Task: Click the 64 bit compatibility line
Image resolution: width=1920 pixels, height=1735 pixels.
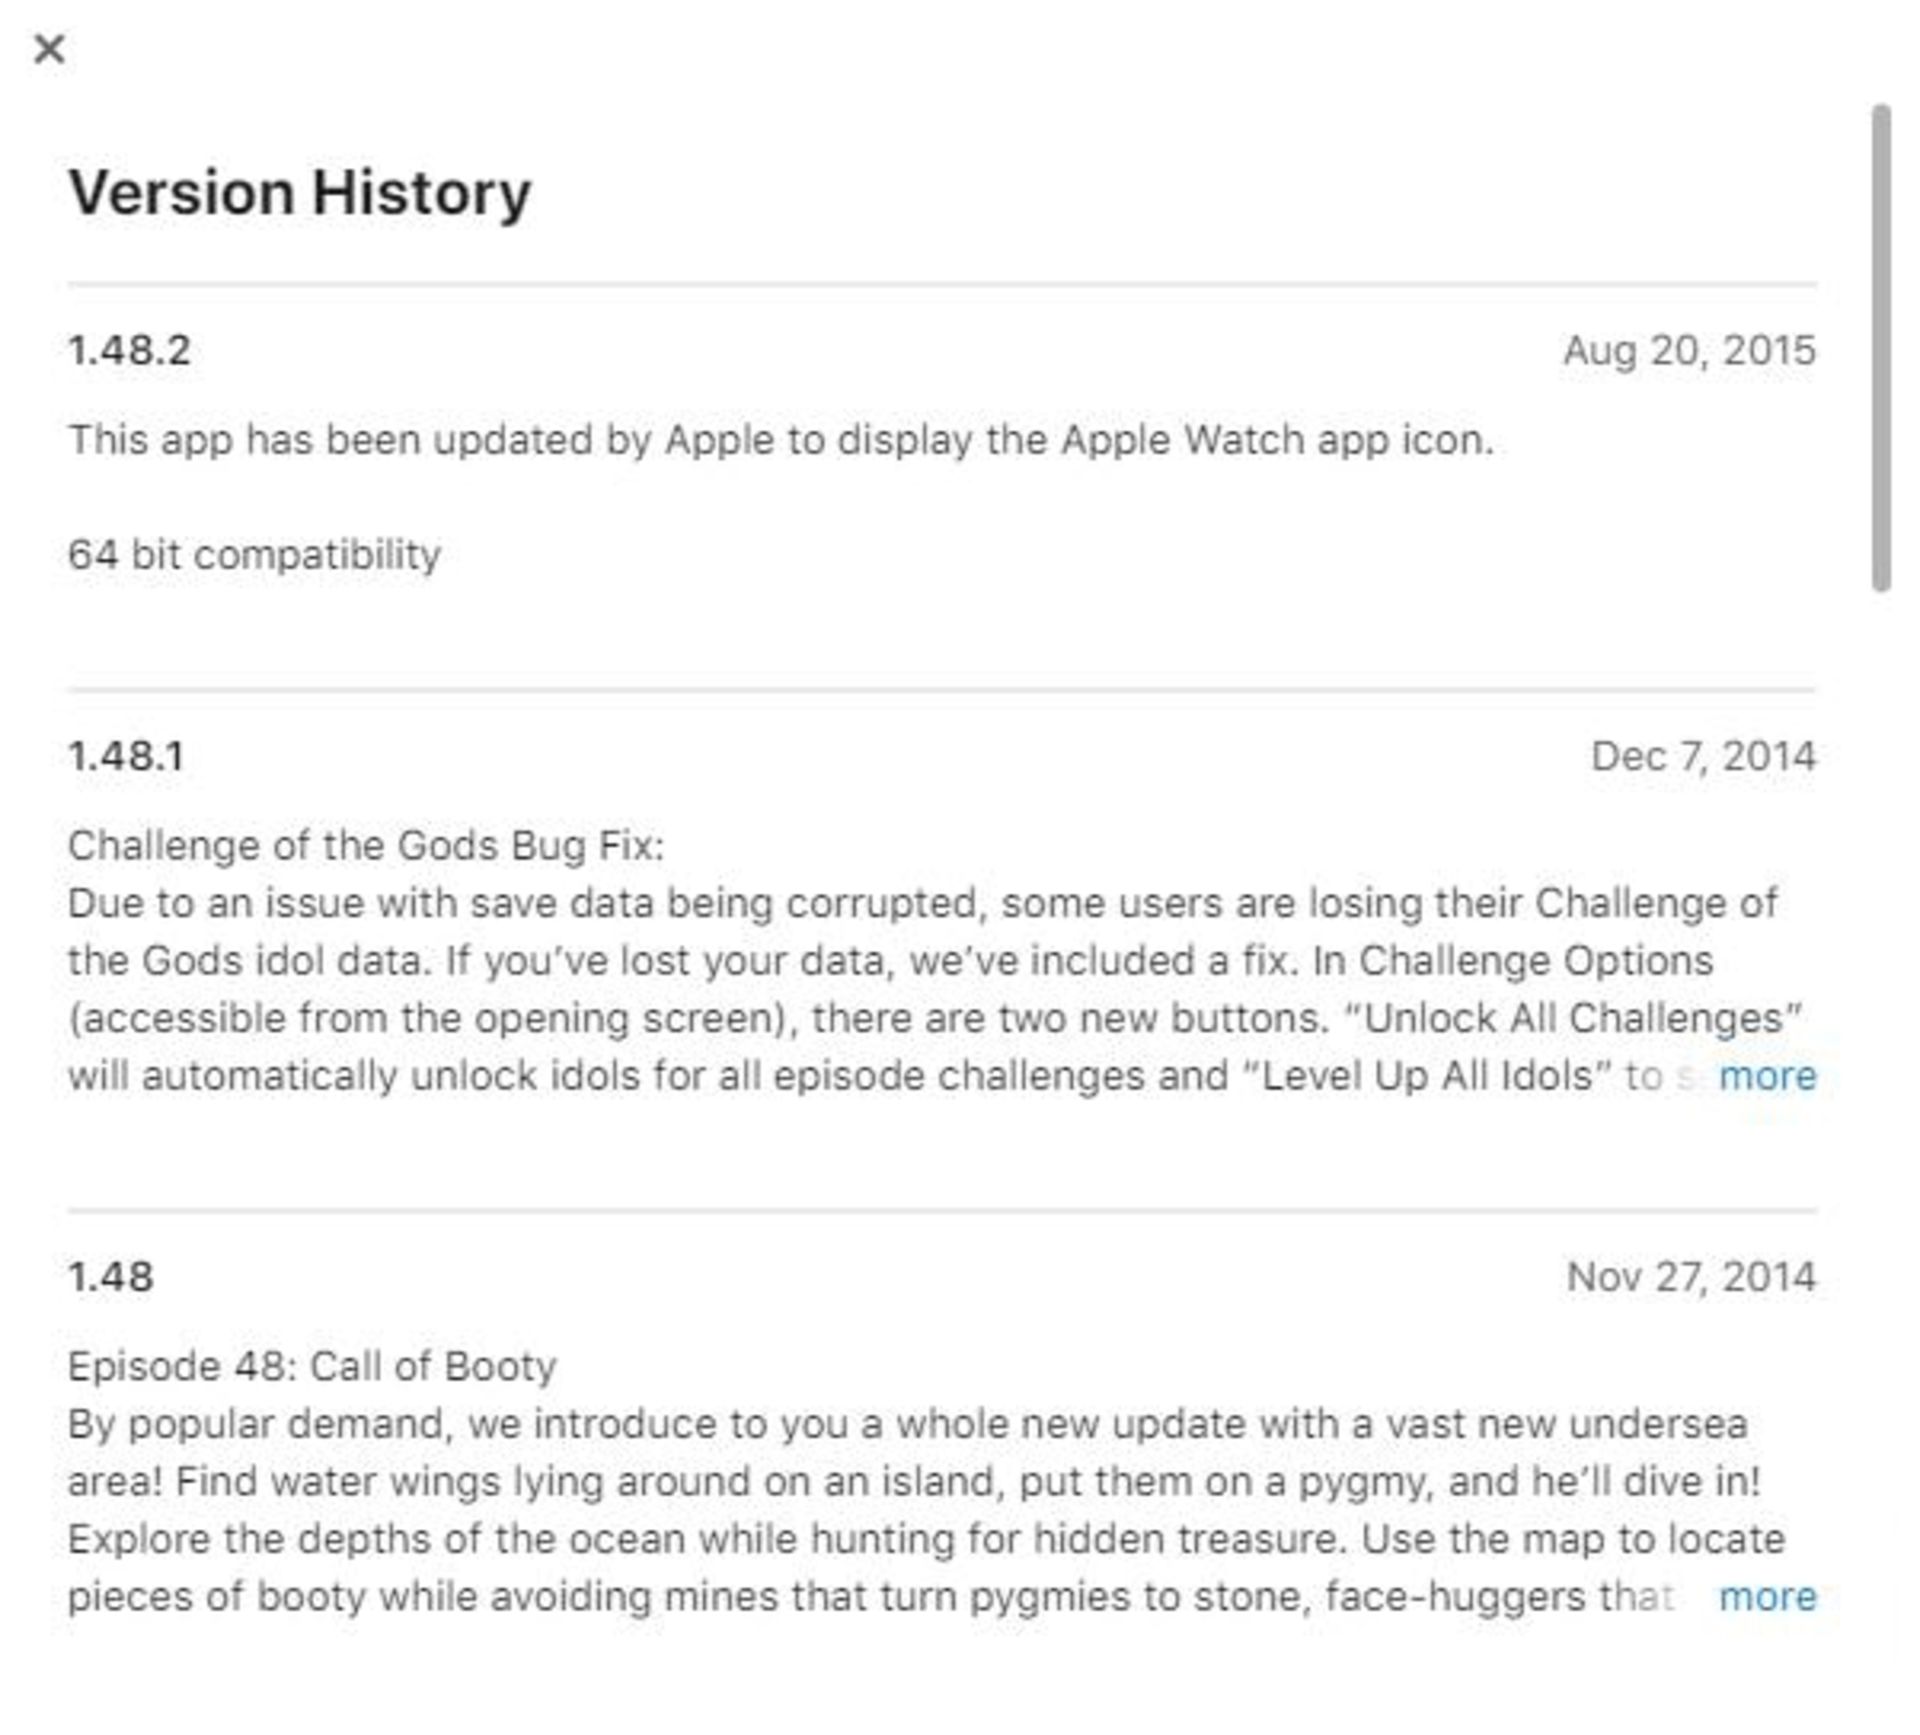Action: point(254,555)
